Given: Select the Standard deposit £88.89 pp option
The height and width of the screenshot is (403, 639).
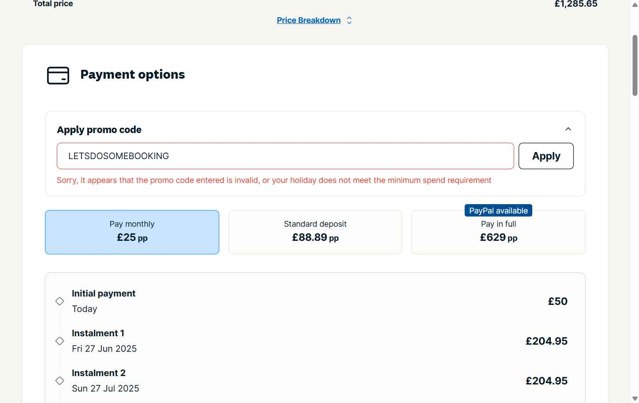Looking at the screenshot, I should coord(315,232).
